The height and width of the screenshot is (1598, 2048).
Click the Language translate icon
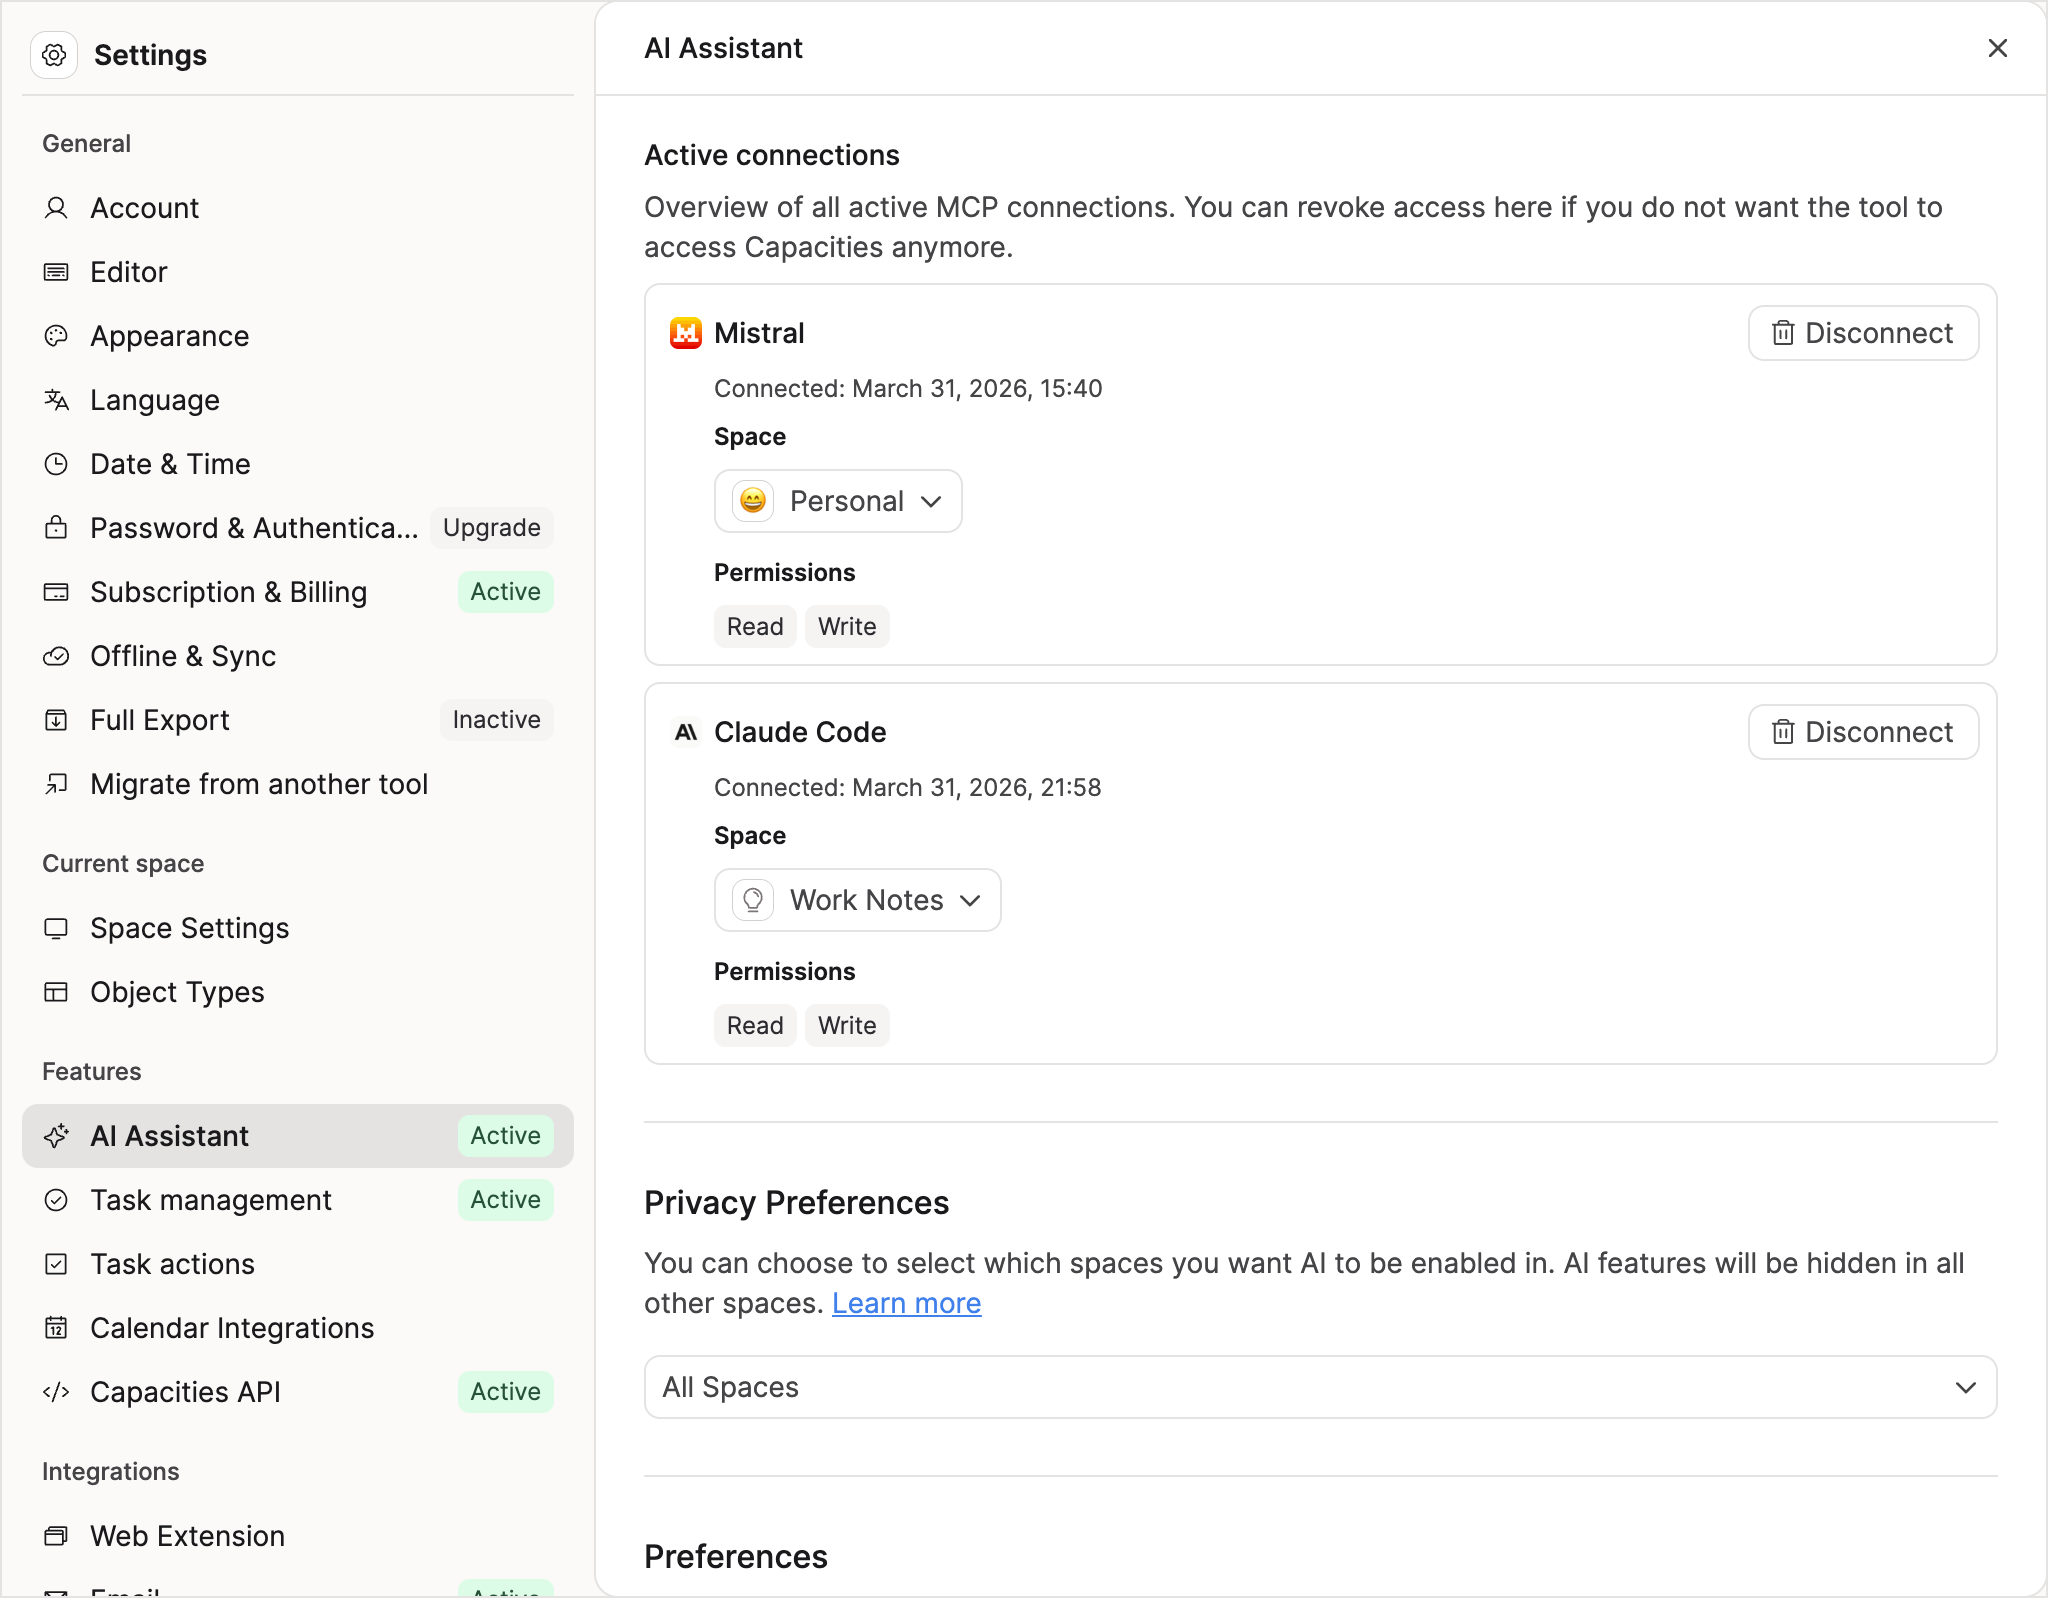point(56,400)
